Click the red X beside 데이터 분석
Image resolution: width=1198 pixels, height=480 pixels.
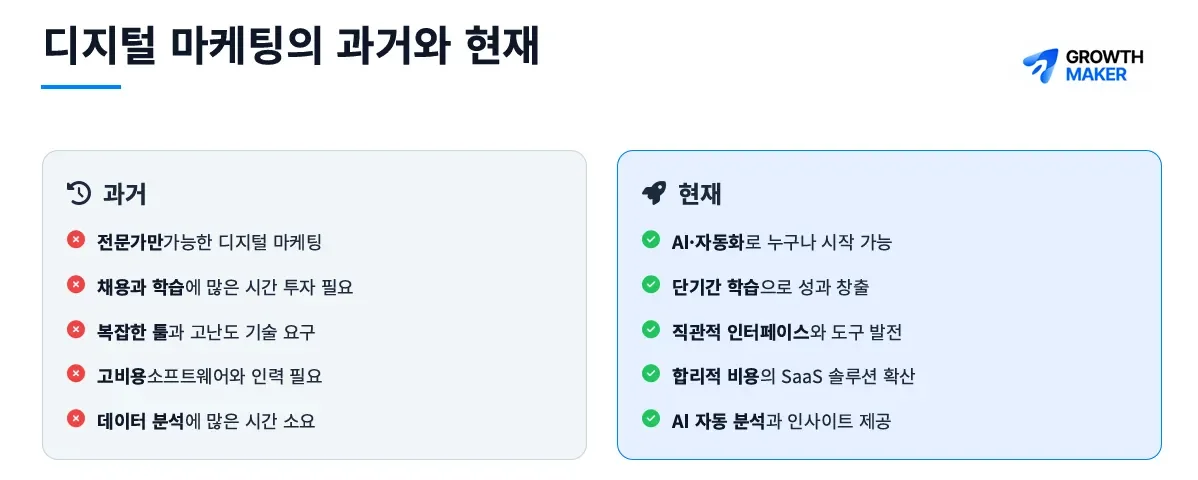(x=75, y=419)
